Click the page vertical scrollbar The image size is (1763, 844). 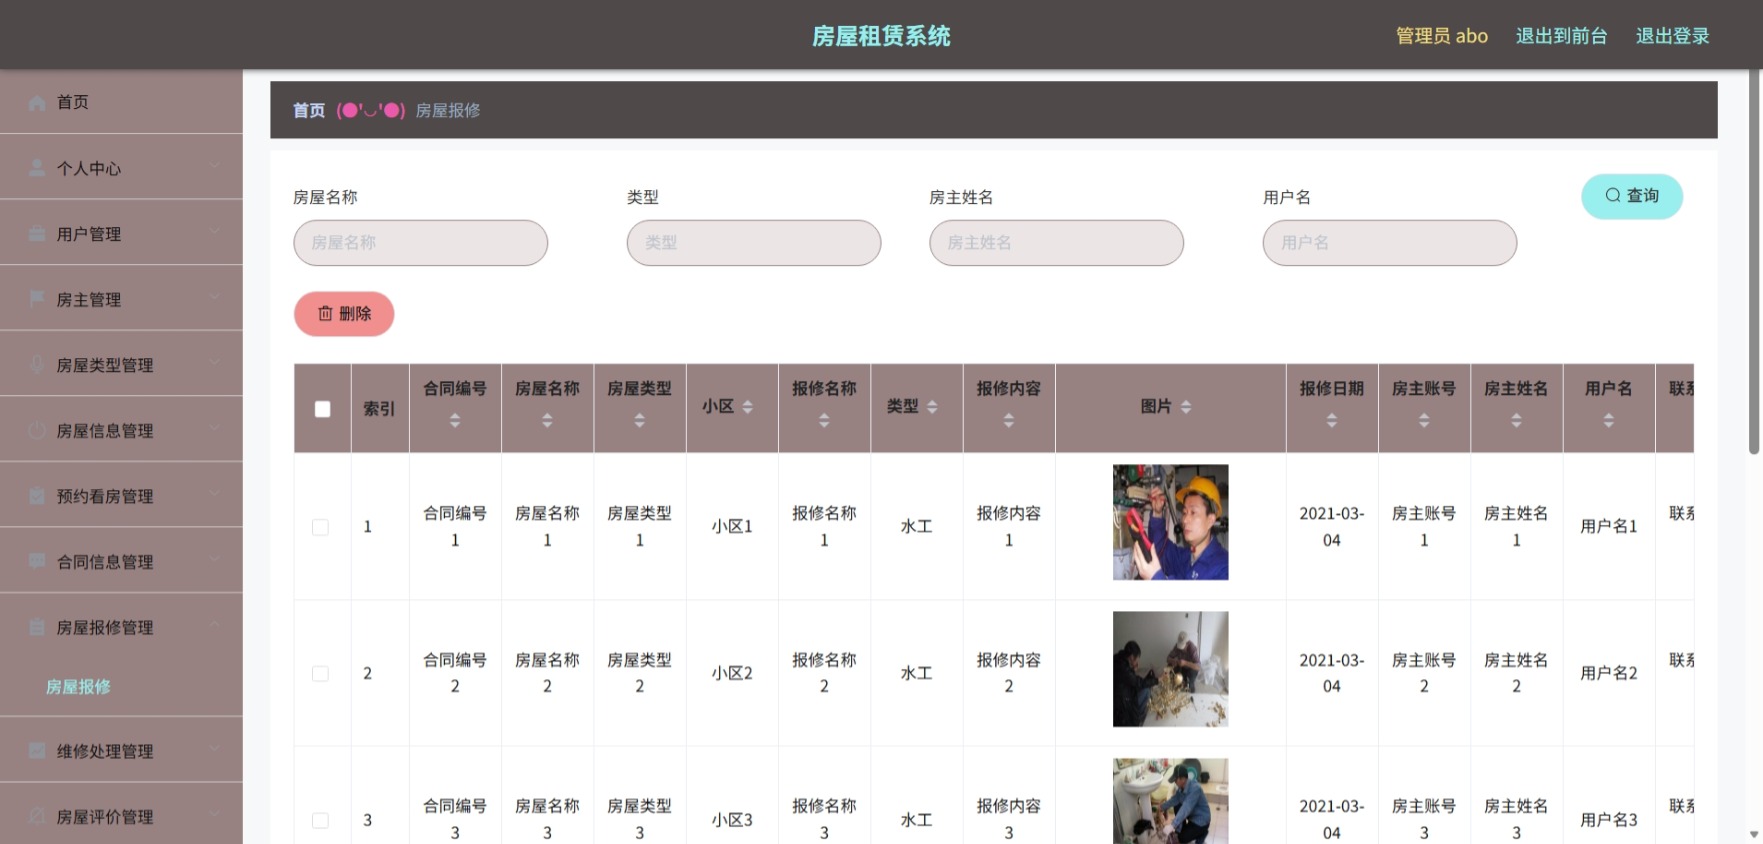coord(1754,260)
